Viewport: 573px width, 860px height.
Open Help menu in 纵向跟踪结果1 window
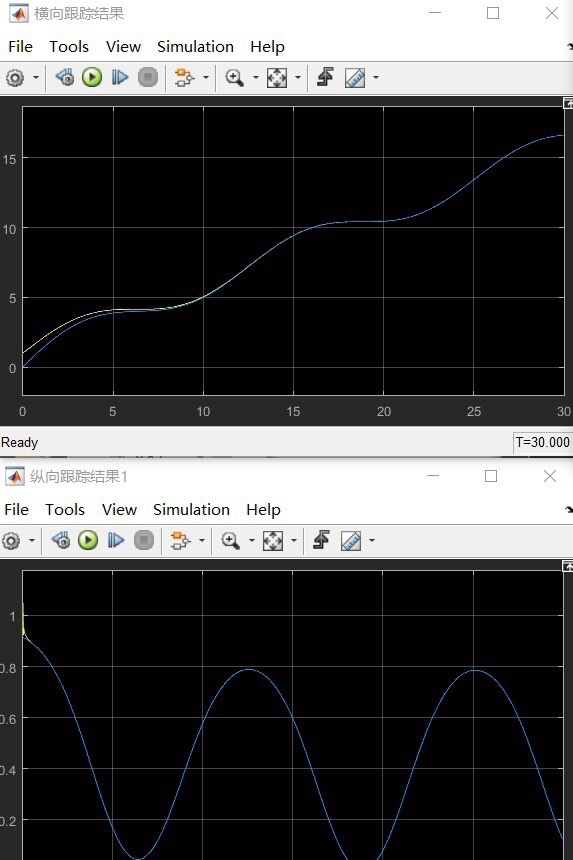[264, 510]
